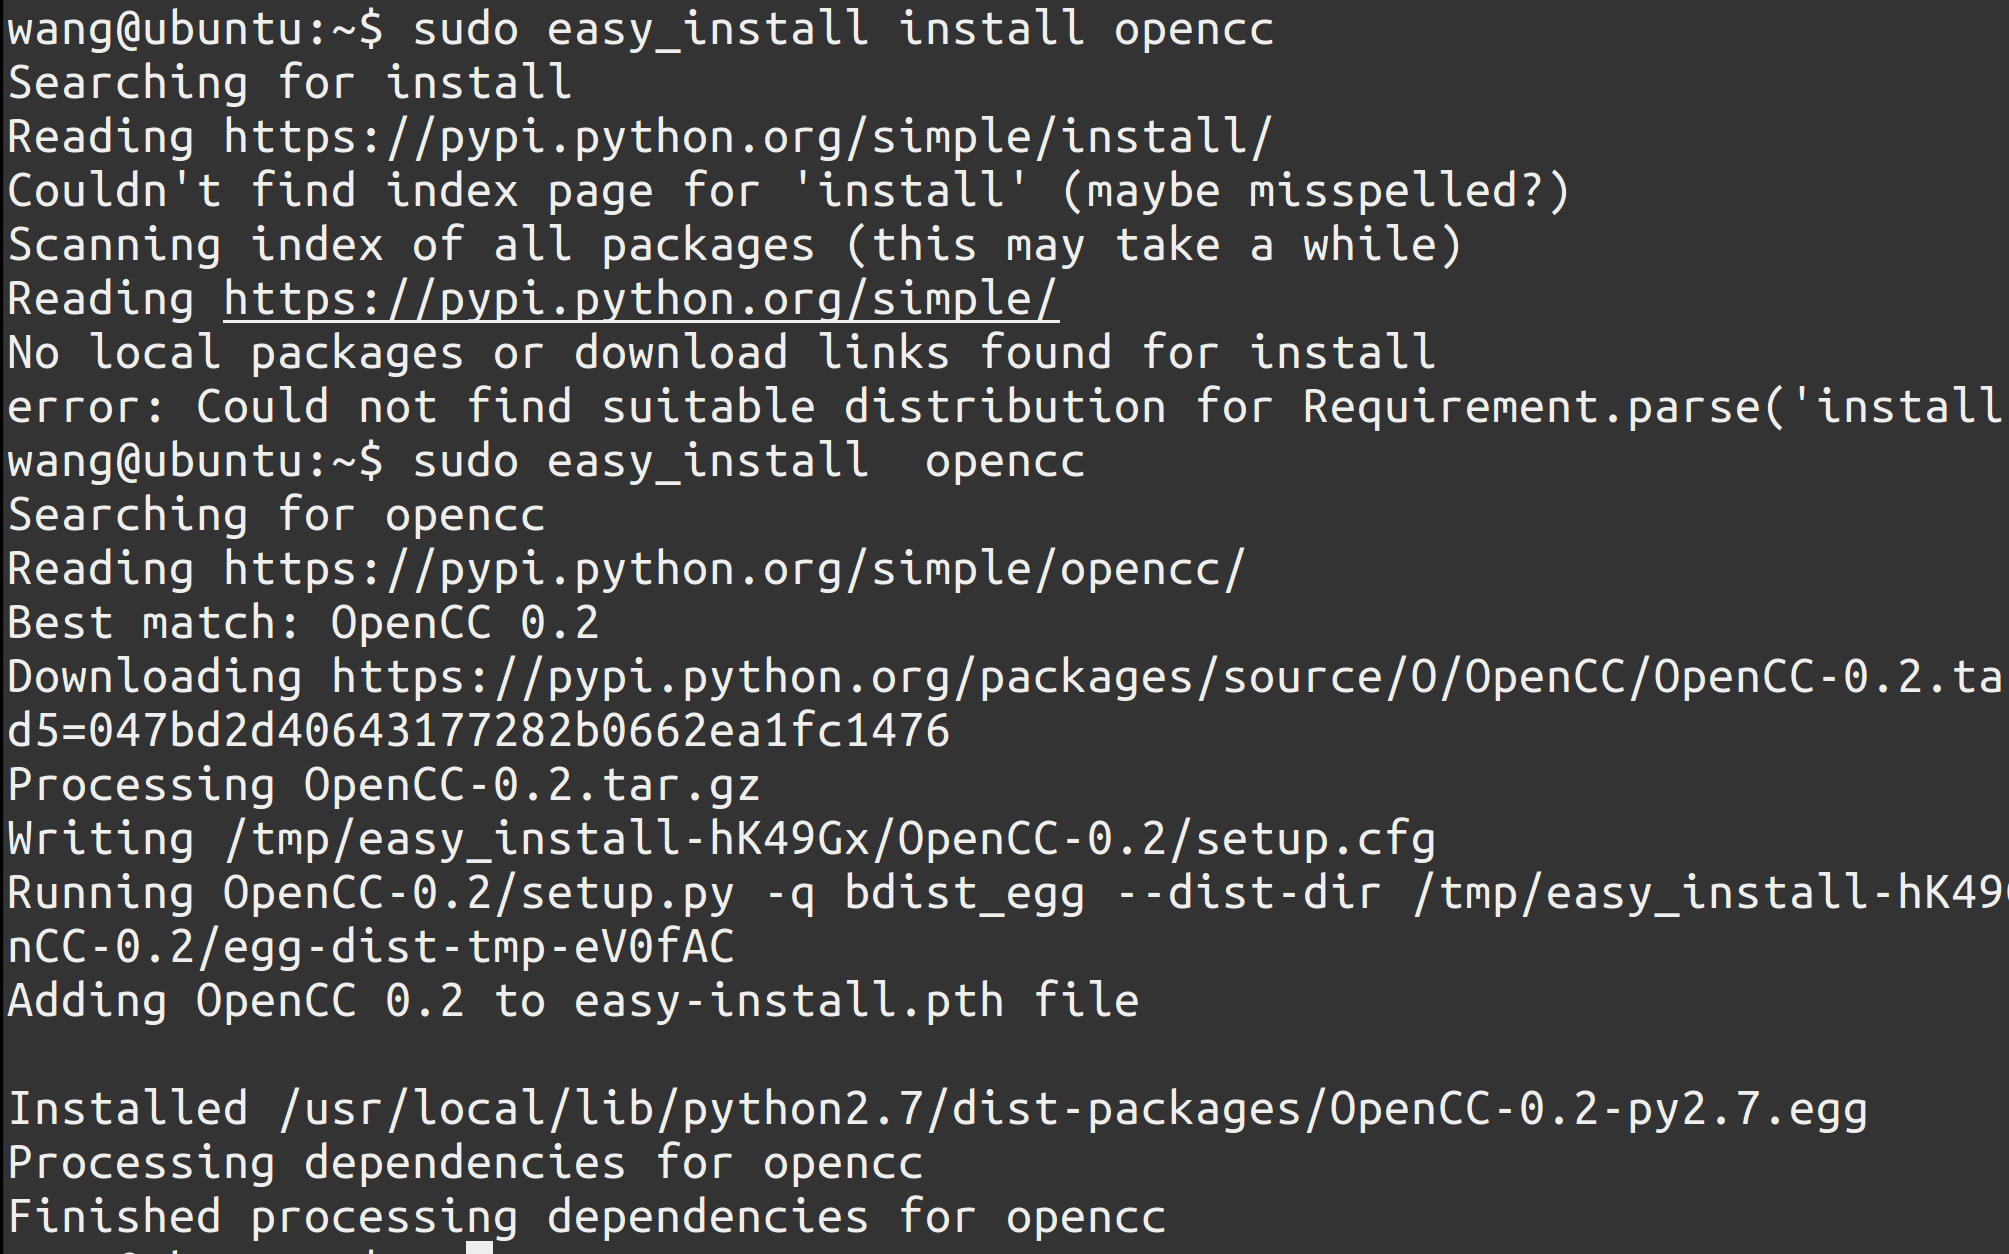Click the terminal cursor block at bottom

coord(480,1247)
